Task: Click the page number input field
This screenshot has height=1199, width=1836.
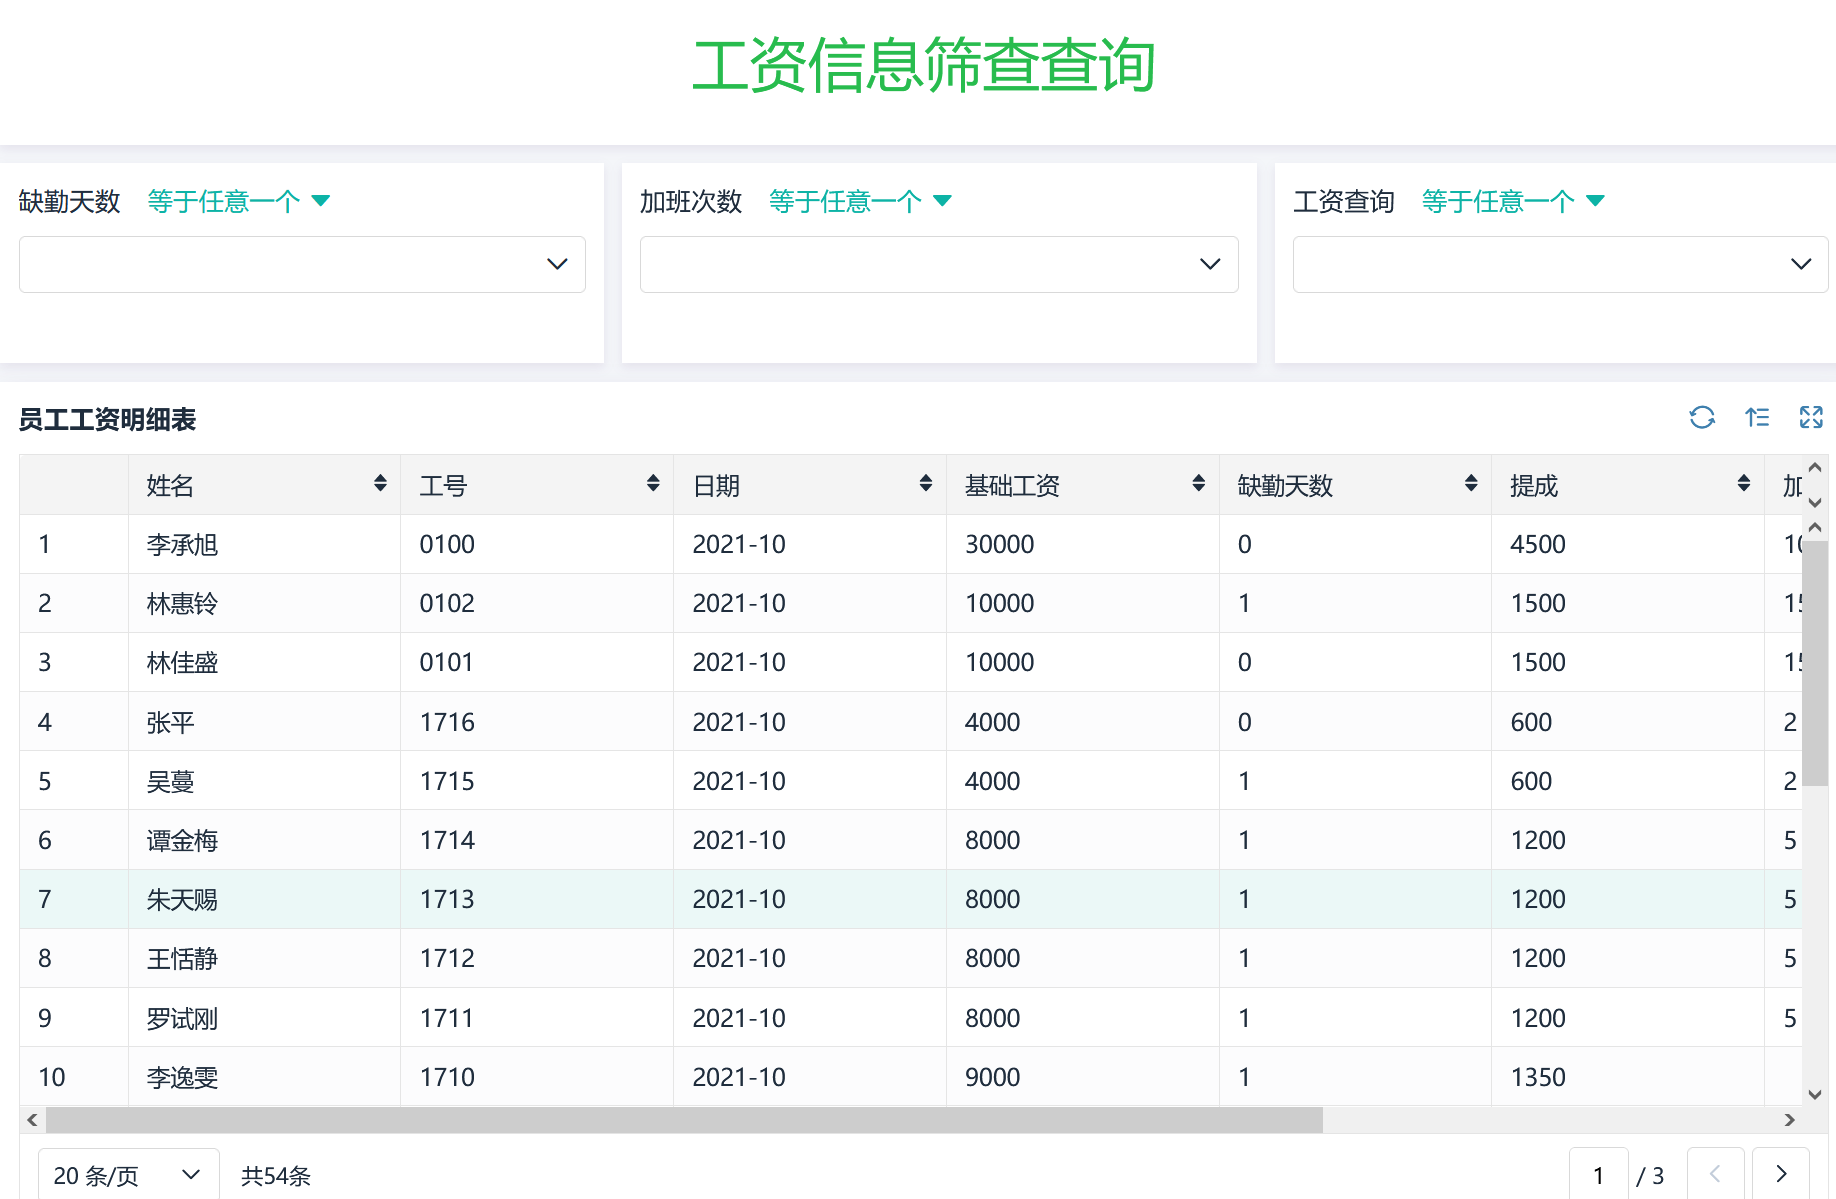Action: (x=1598, y=1175)
